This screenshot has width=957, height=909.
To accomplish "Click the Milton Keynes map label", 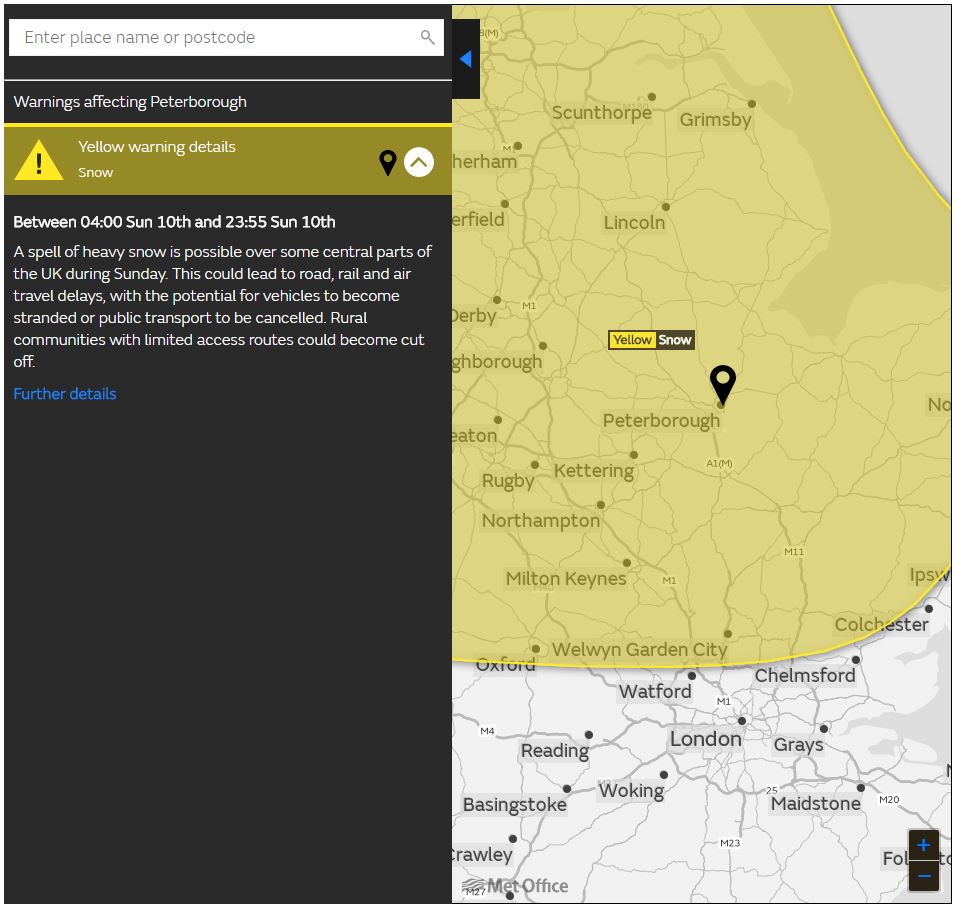I will [566, 578].
